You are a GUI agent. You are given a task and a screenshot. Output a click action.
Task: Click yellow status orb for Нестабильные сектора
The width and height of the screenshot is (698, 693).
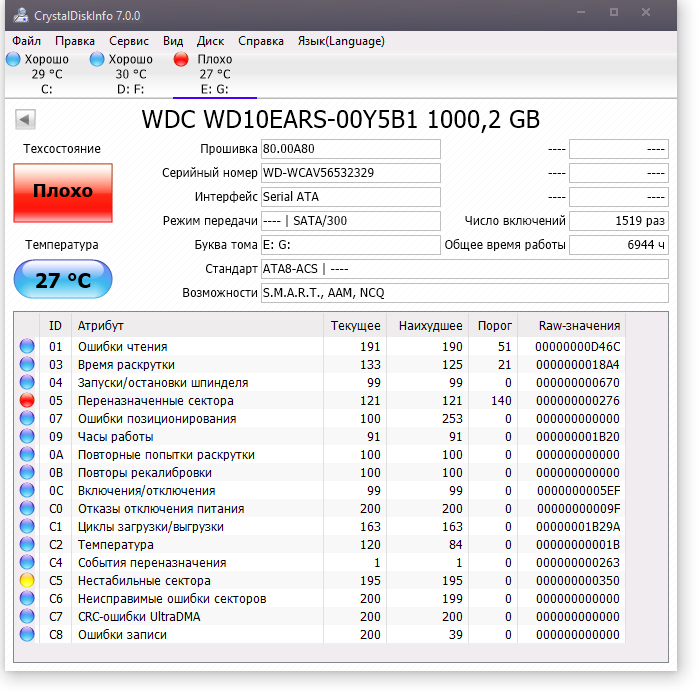(27, 580)
